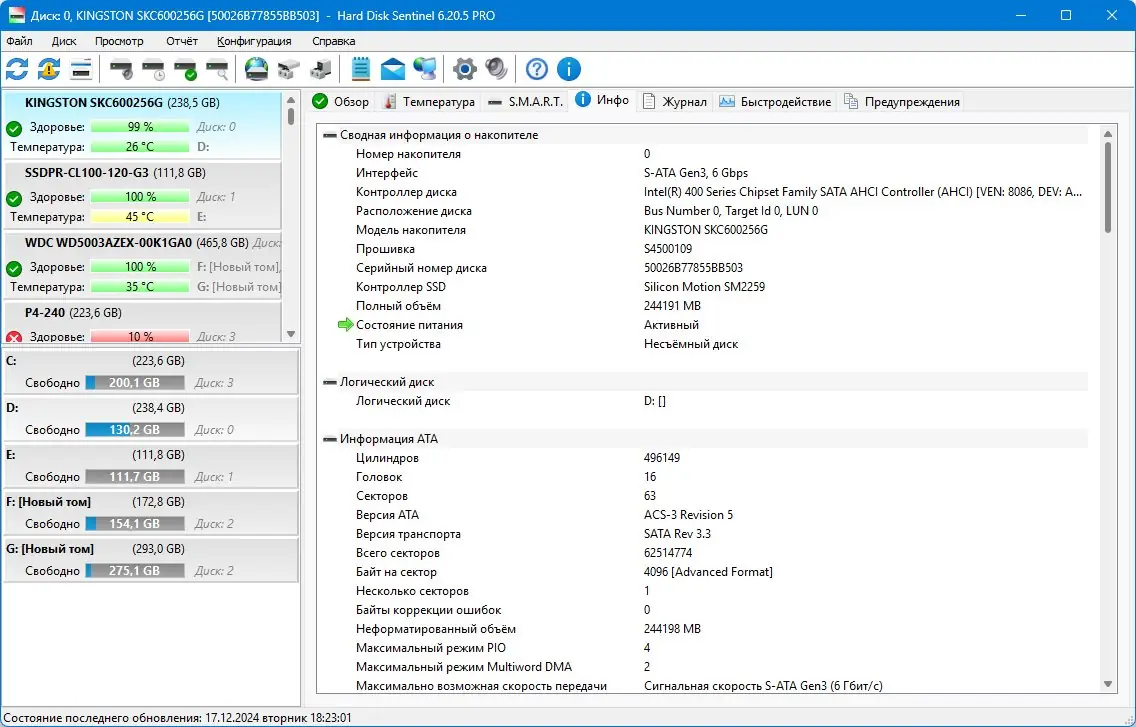Select the E: partition entry
The width and height of the screenshot is (1136, 727).
pos(151,466)
